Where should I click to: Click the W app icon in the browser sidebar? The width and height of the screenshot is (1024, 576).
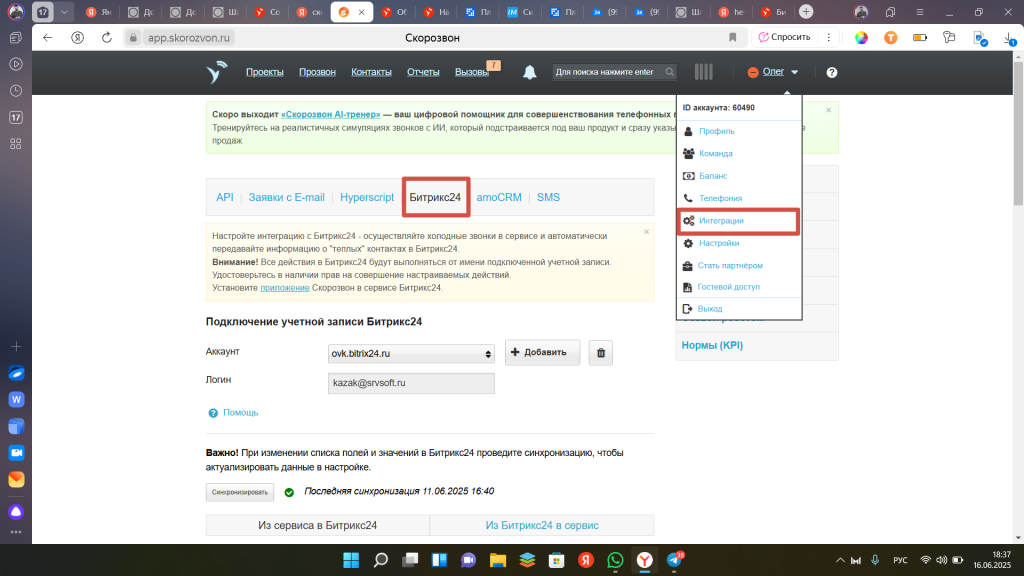pos(16,400)
